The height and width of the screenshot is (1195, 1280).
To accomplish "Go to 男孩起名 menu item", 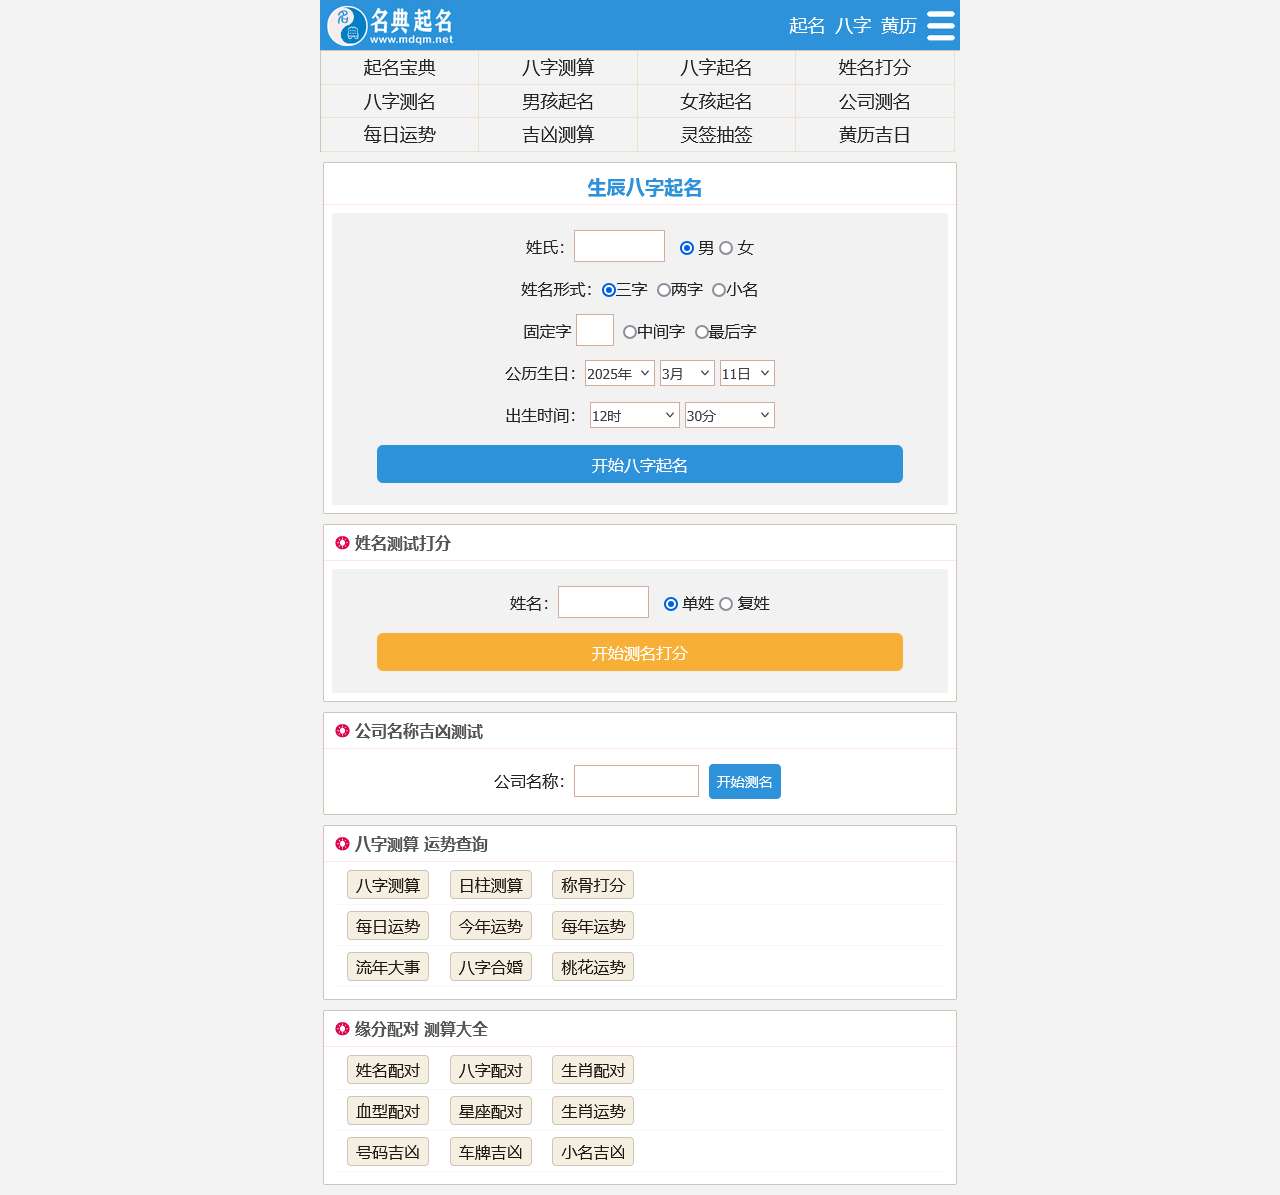I will click(558, 102).
